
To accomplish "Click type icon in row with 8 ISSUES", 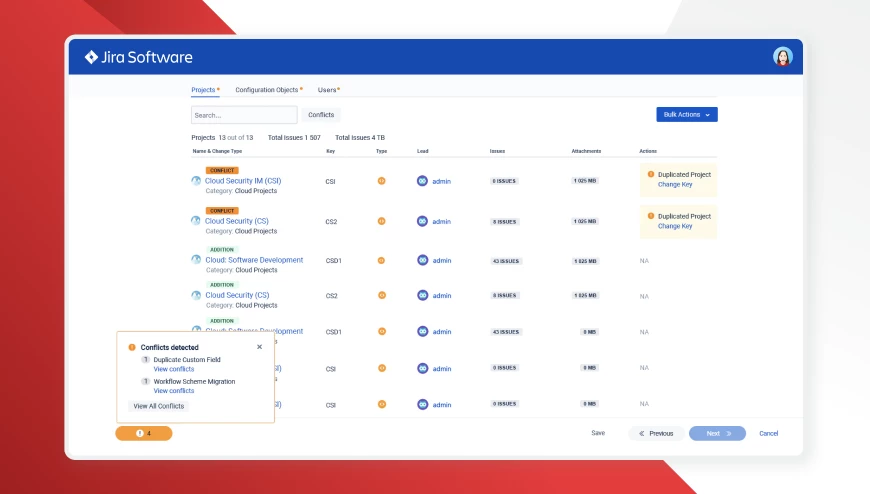I will 382,221.
